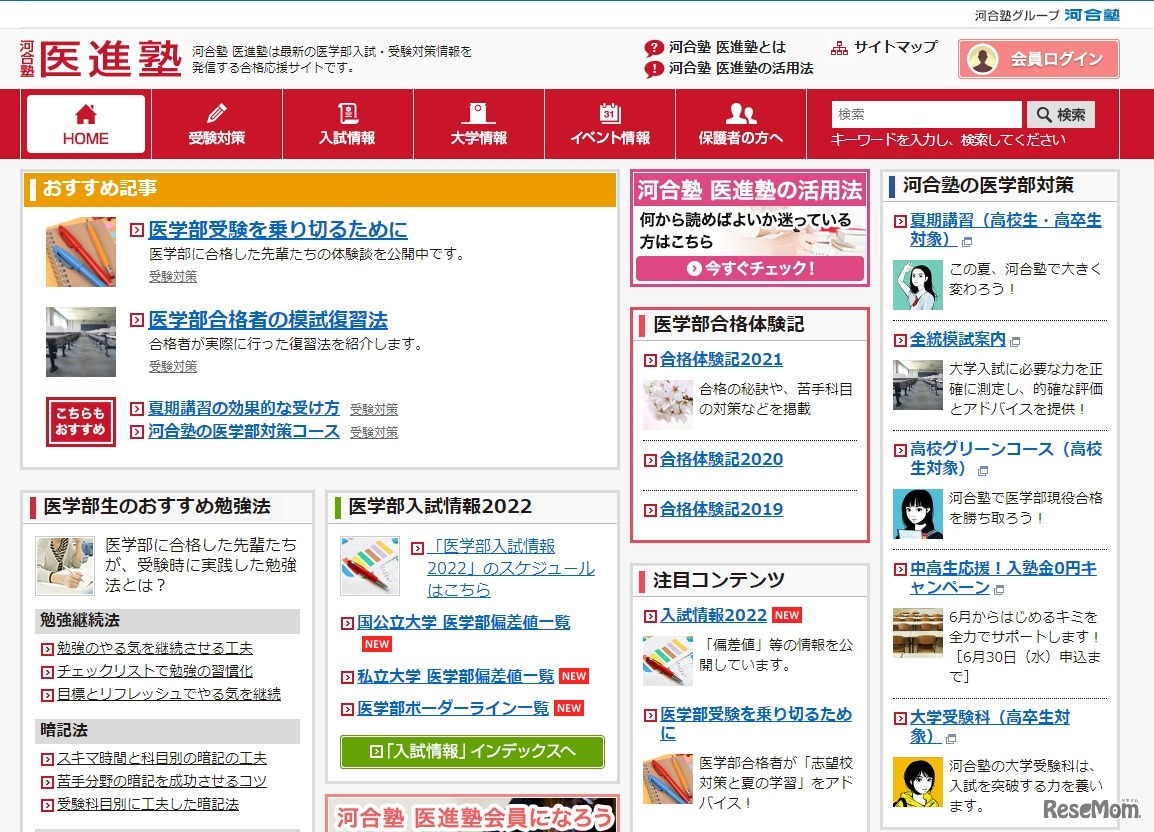1154x832 pixels.
Task: Click the red exclamation icon beside 医進塾の活用法
Action: coord(654,69)
